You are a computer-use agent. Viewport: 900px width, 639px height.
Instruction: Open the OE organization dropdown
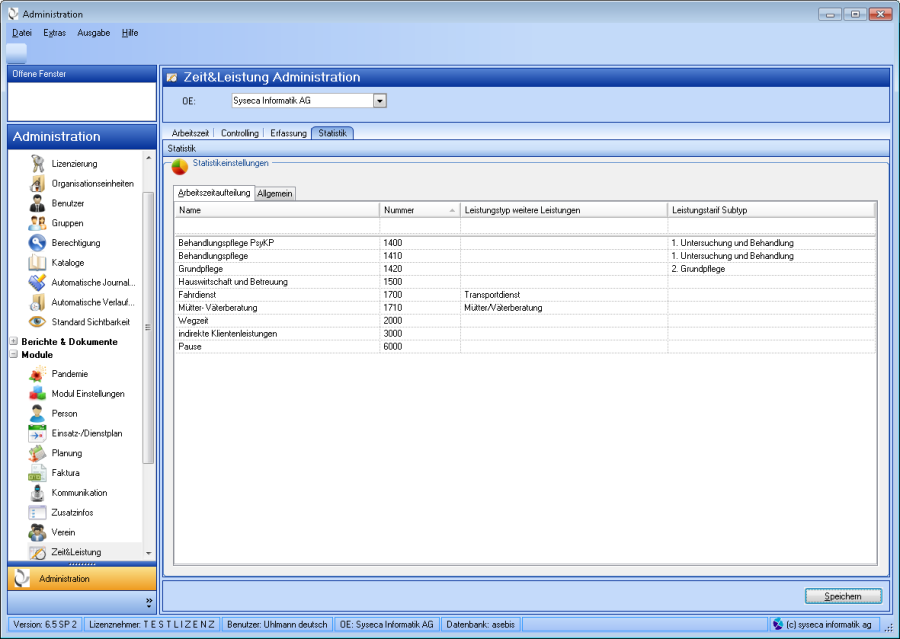[379, 101]
